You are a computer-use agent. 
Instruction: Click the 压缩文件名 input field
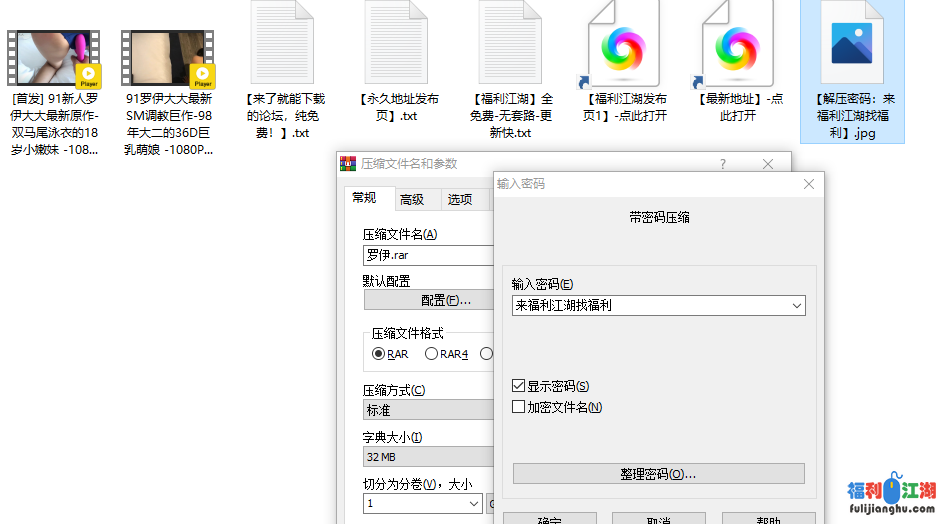point(428,255)
